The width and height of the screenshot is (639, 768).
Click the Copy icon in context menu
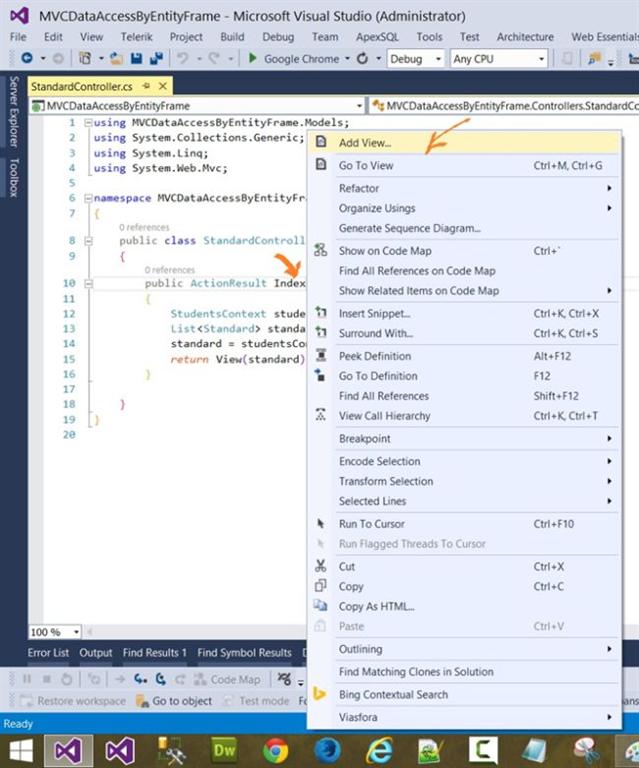click(321, 586)
